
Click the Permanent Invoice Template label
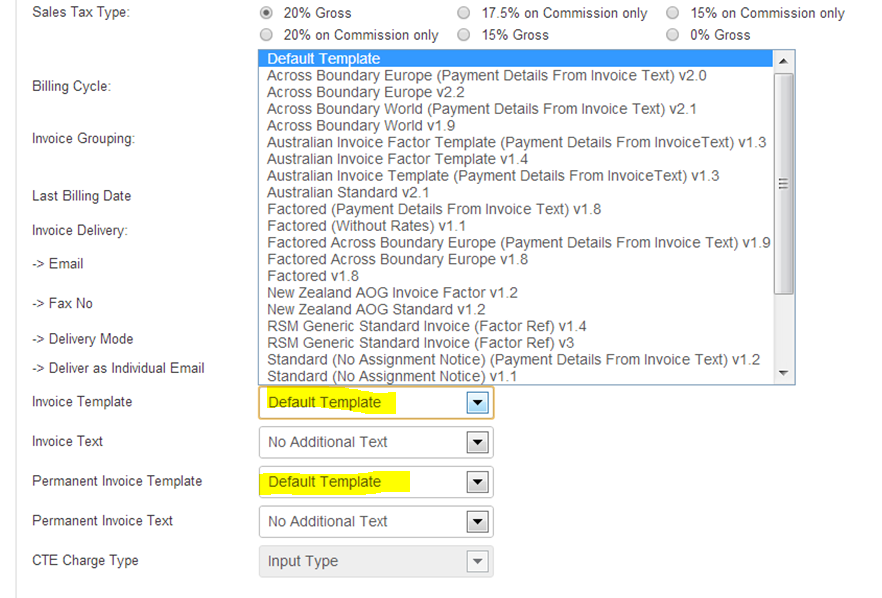coord(117,481)
